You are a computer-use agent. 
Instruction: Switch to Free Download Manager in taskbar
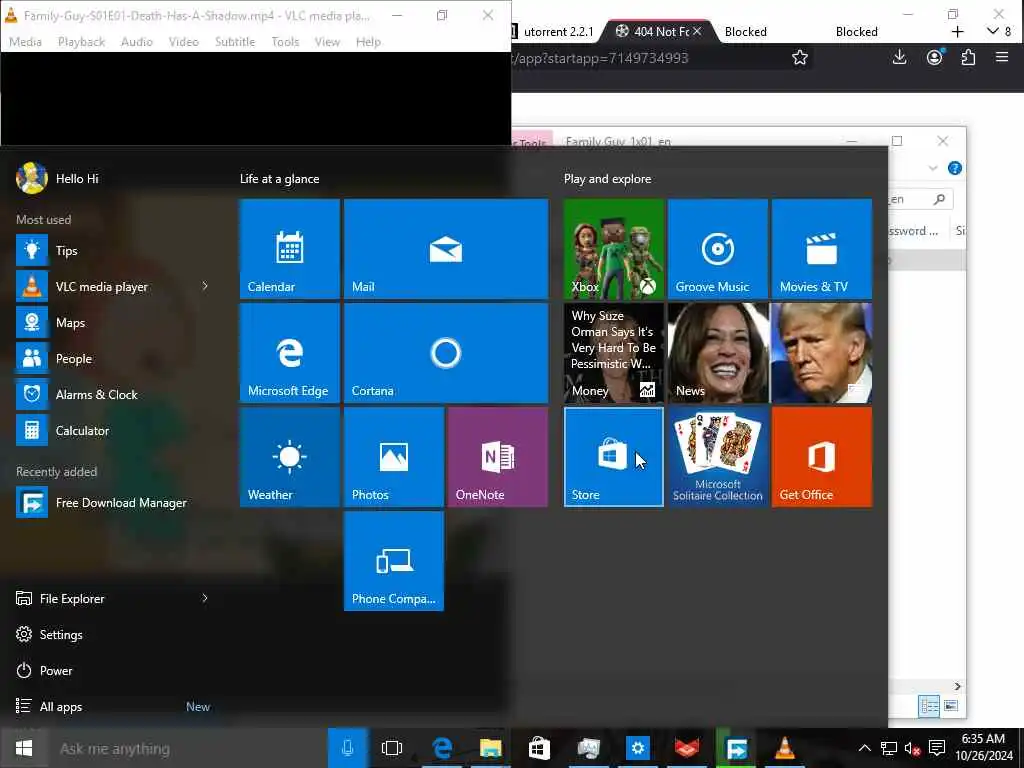point(736,748)
